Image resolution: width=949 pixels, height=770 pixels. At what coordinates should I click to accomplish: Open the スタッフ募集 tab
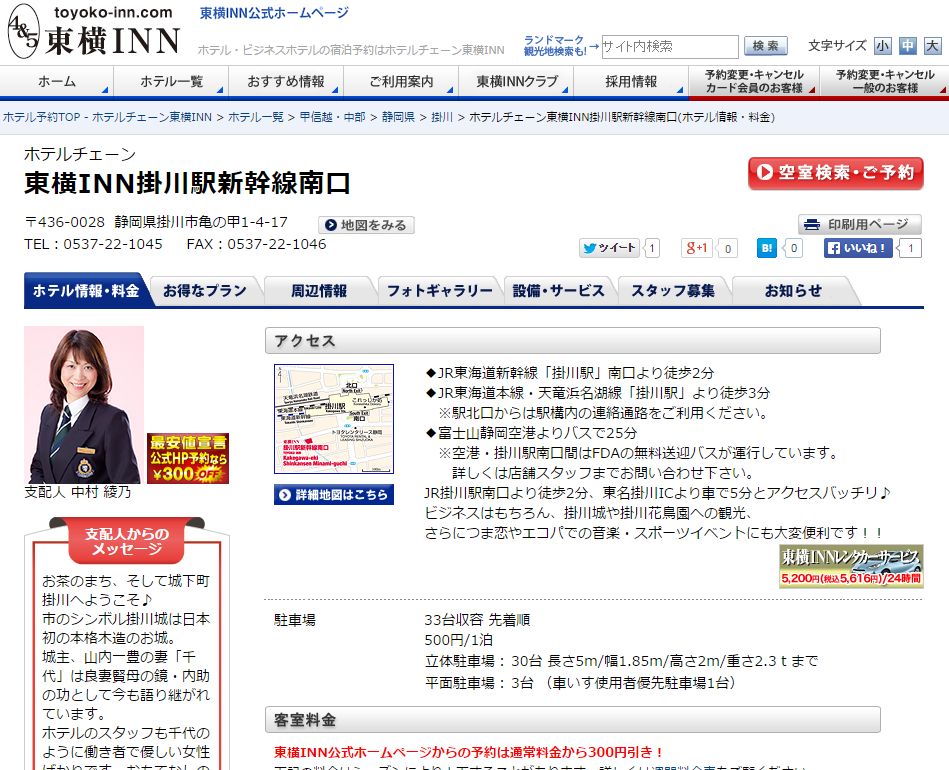point(673,291)
